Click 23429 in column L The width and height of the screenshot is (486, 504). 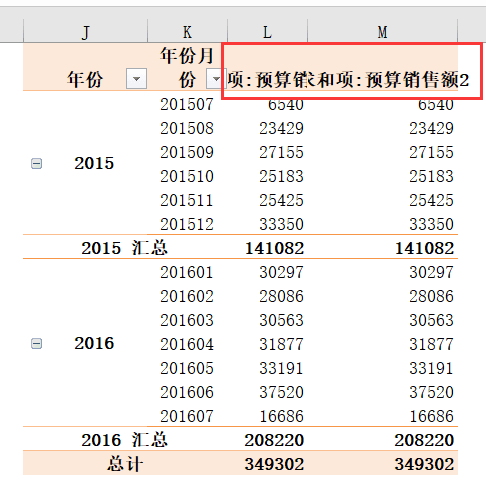click(282, 128)
